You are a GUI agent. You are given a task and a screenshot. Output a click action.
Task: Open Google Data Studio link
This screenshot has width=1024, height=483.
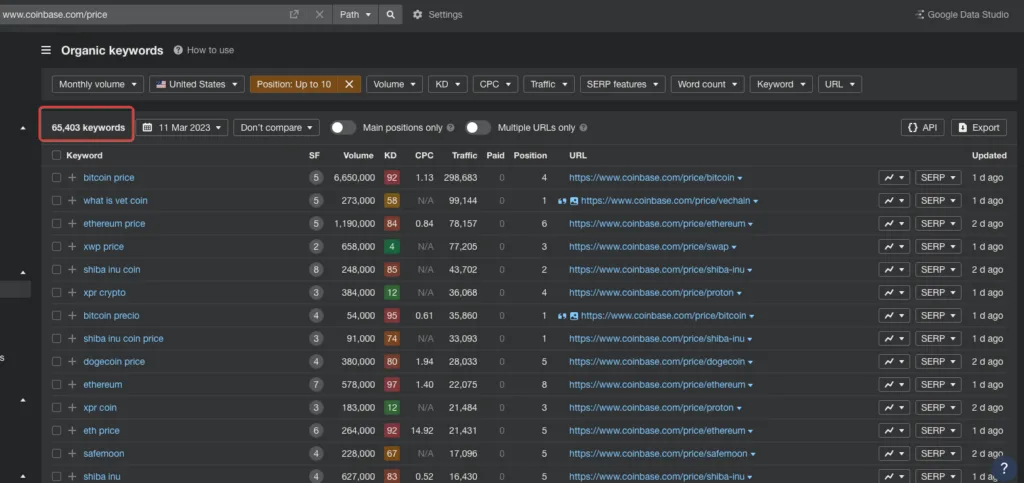pyautogui.click(x=962, y=14)
